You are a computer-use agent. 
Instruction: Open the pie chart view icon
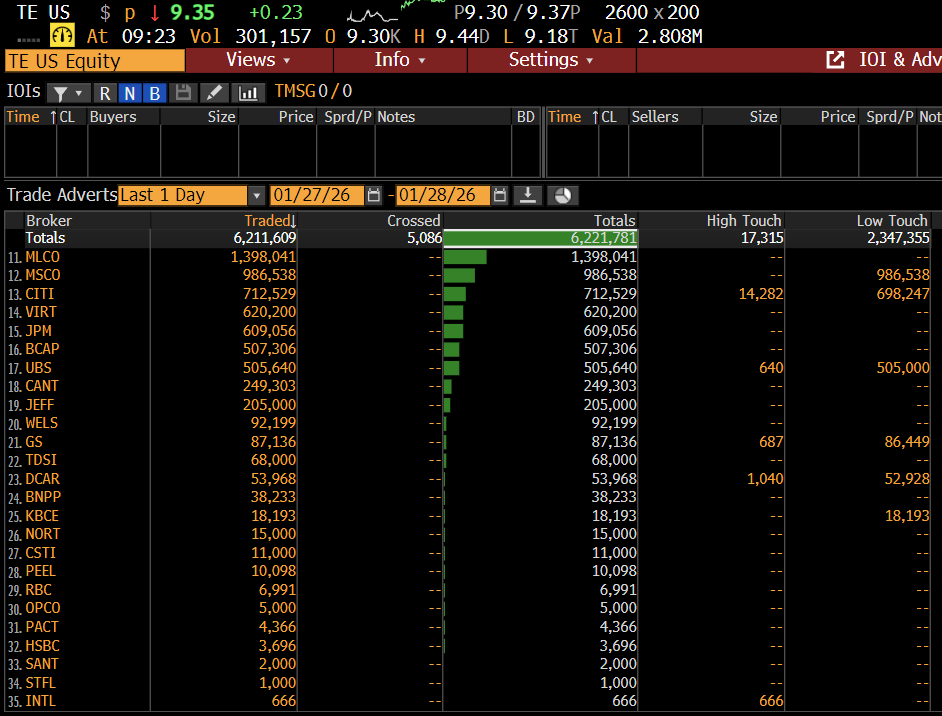562,195
